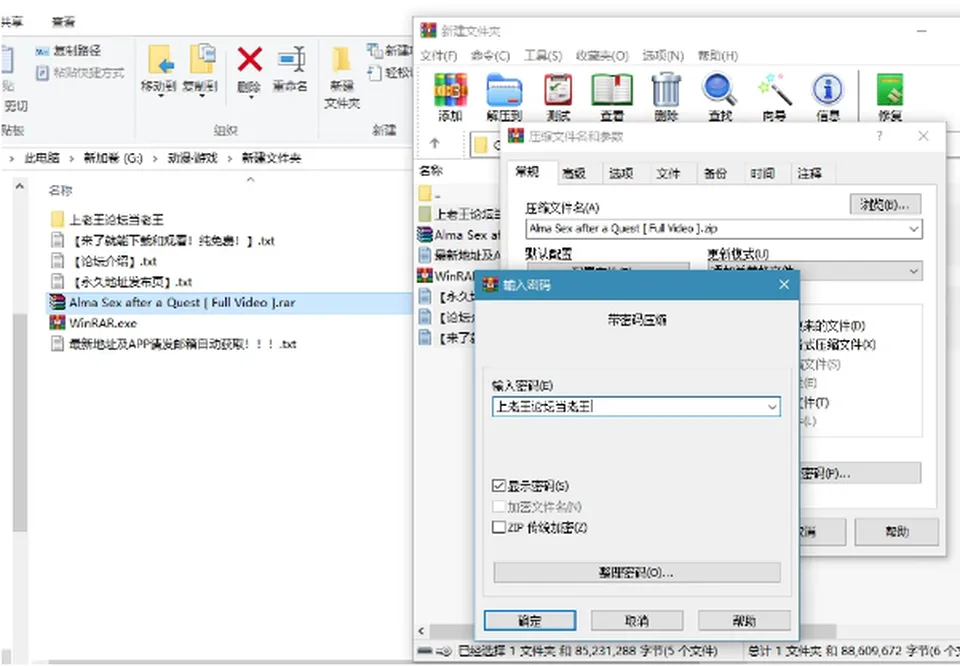Switch to the Comment (注释) tab
Screen dimensions: 960x666
tap(809, 174)
